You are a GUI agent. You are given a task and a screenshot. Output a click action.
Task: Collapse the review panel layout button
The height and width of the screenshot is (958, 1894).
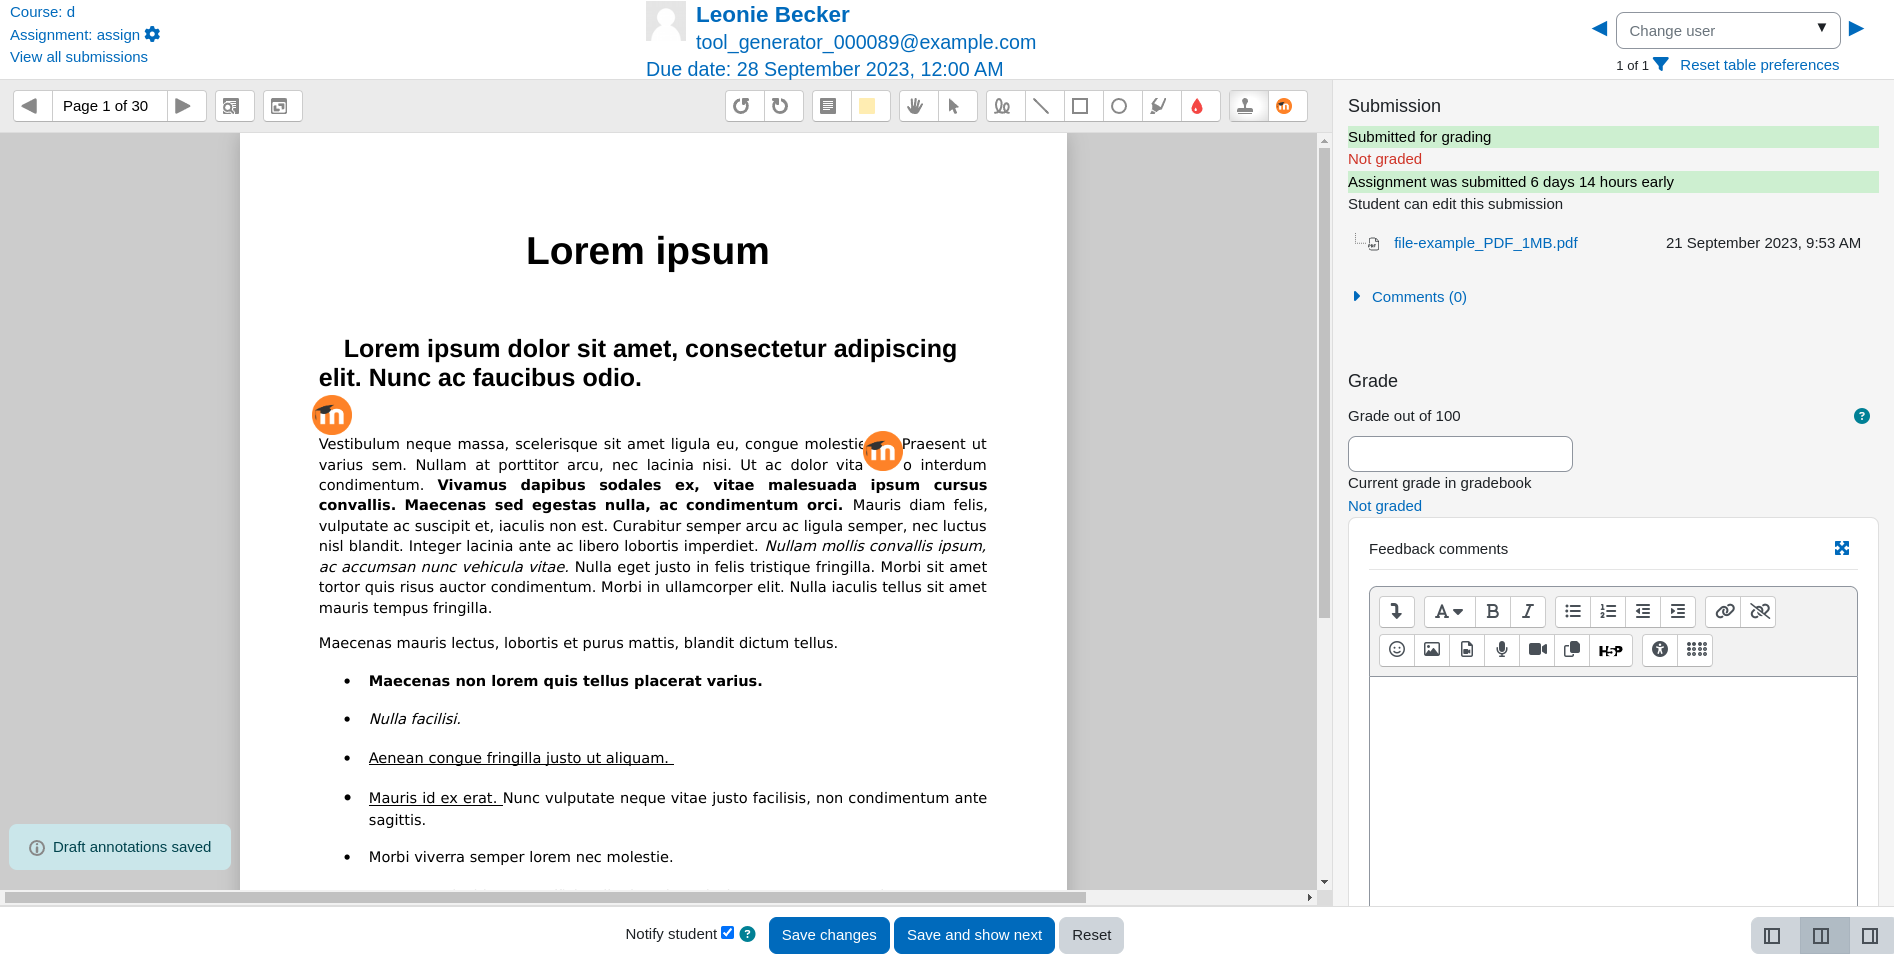[1773, 936]
